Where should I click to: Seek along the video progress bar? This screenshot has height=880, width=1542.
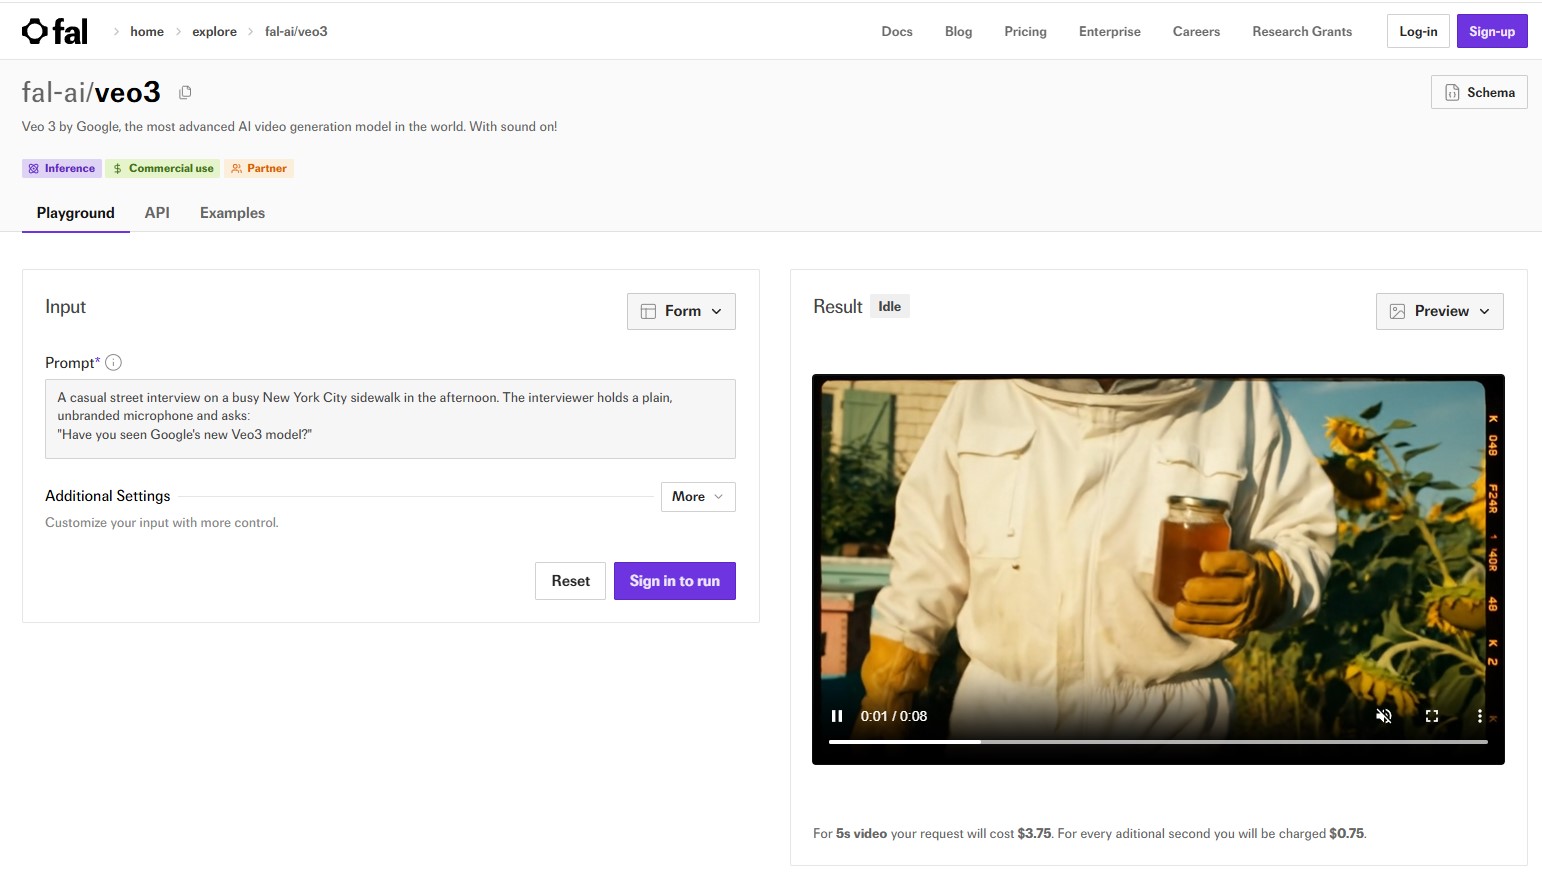click(x=1158, y=742)
